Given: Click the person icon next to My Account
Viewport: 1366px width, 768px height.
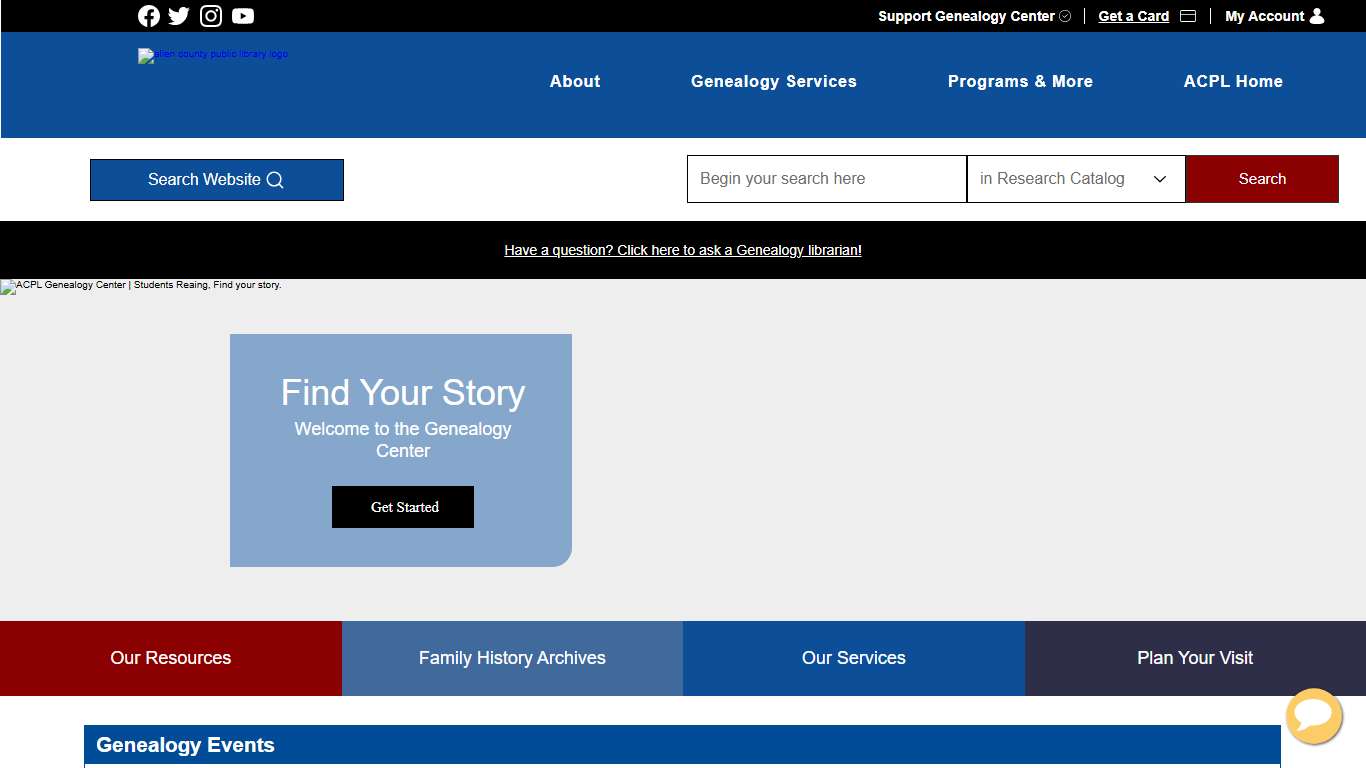Looking at the screenshot, I should [1317, 16].
